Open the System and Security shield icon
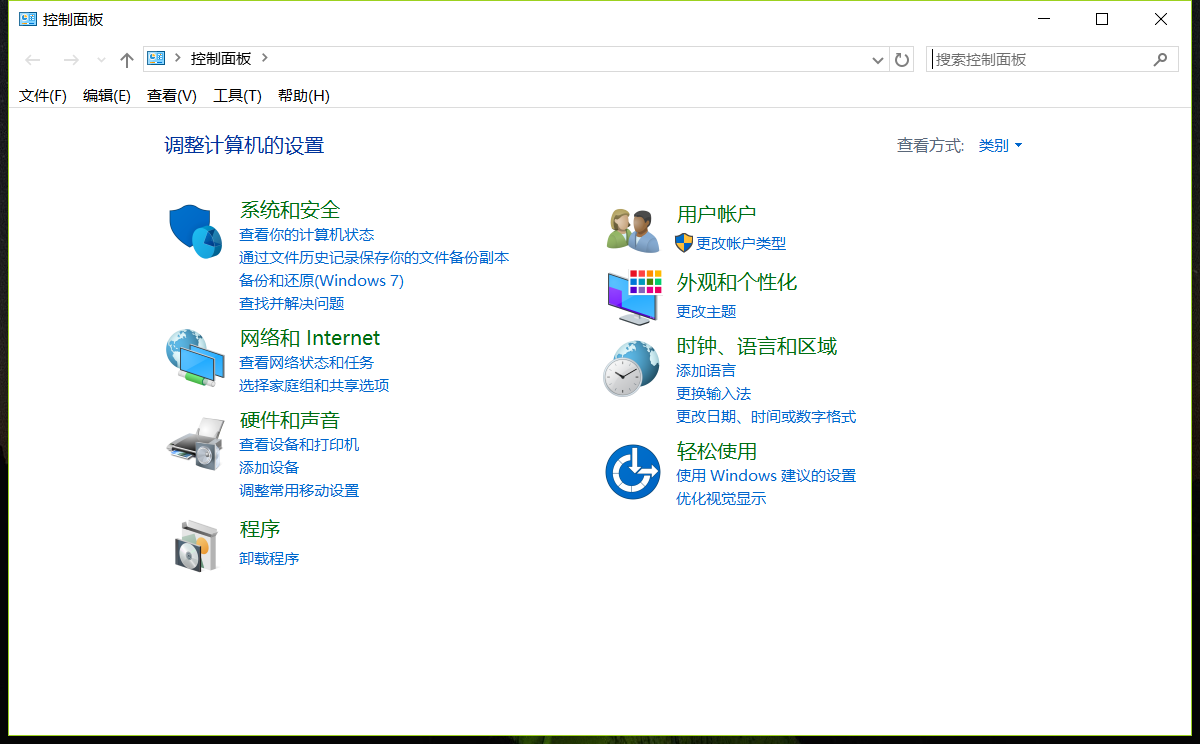Screen dimensions: 1200x744 click(195, 231)
